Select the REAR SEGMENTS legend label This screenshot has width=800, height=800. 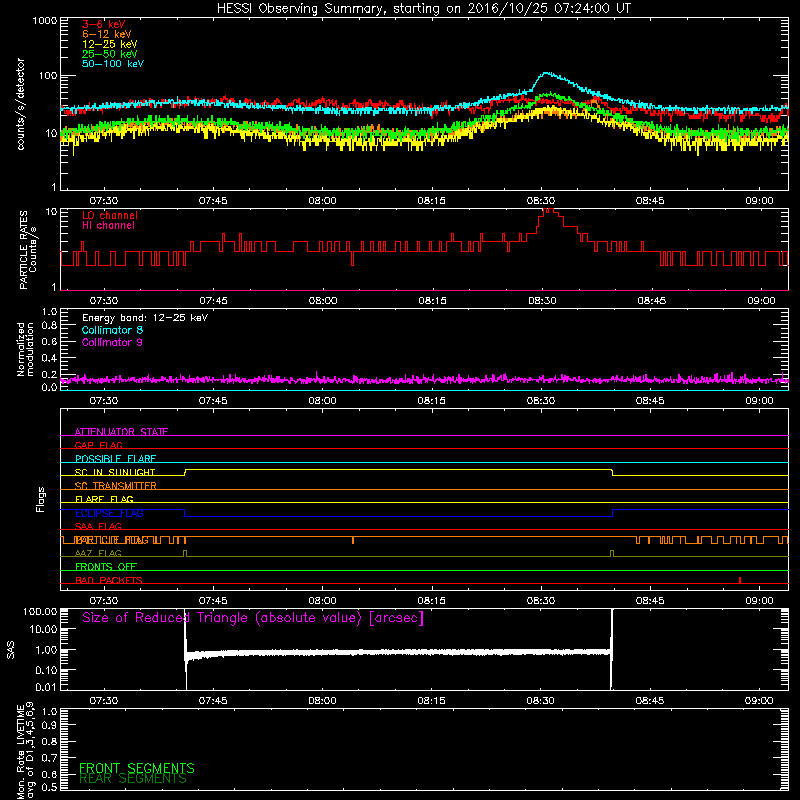133,779
